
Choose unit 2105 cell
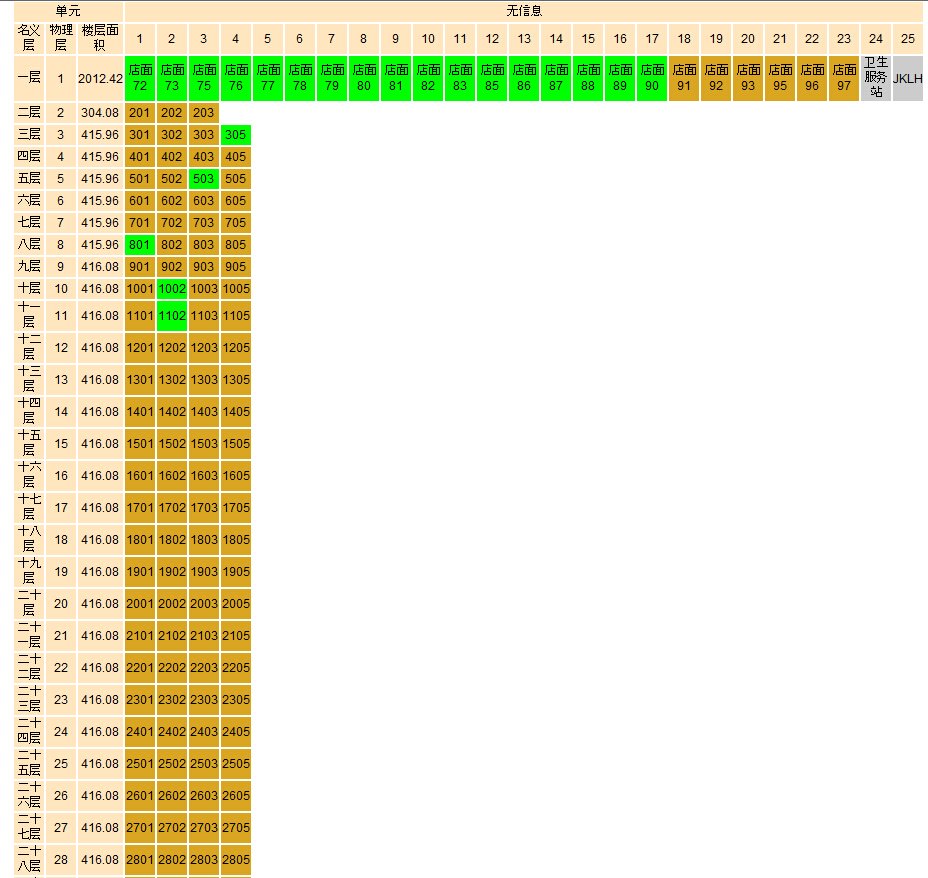[236, 635]
